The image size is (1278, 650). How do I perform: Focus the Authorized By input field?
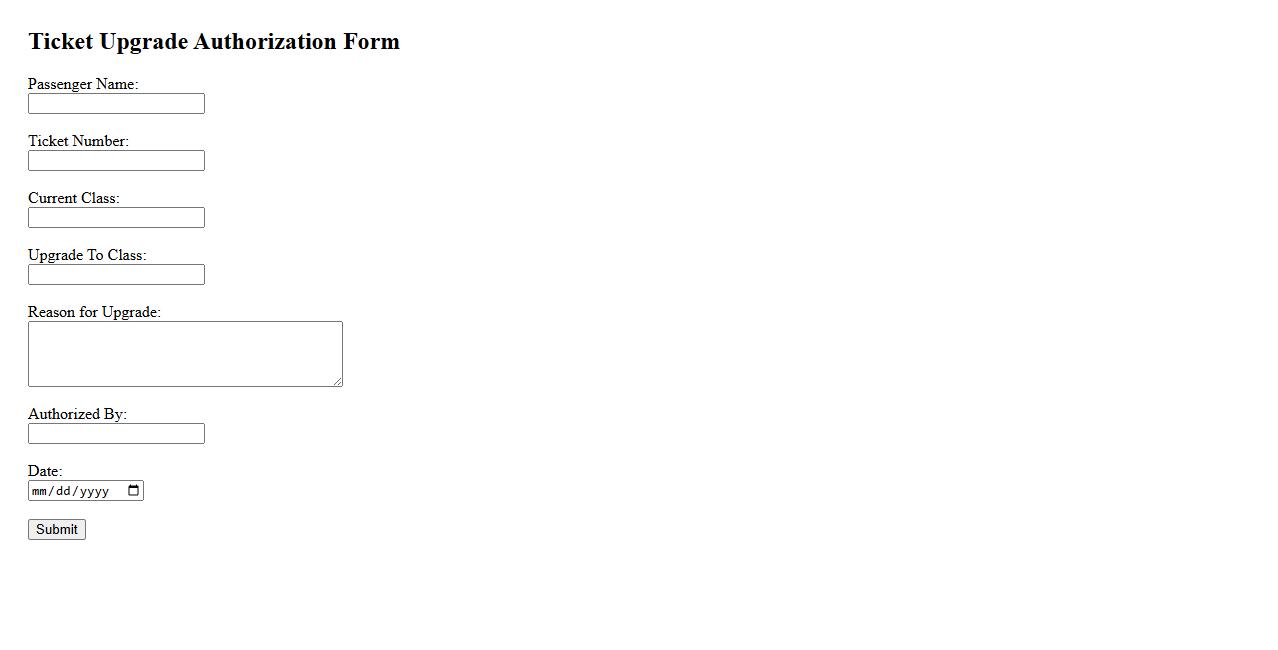116,434
